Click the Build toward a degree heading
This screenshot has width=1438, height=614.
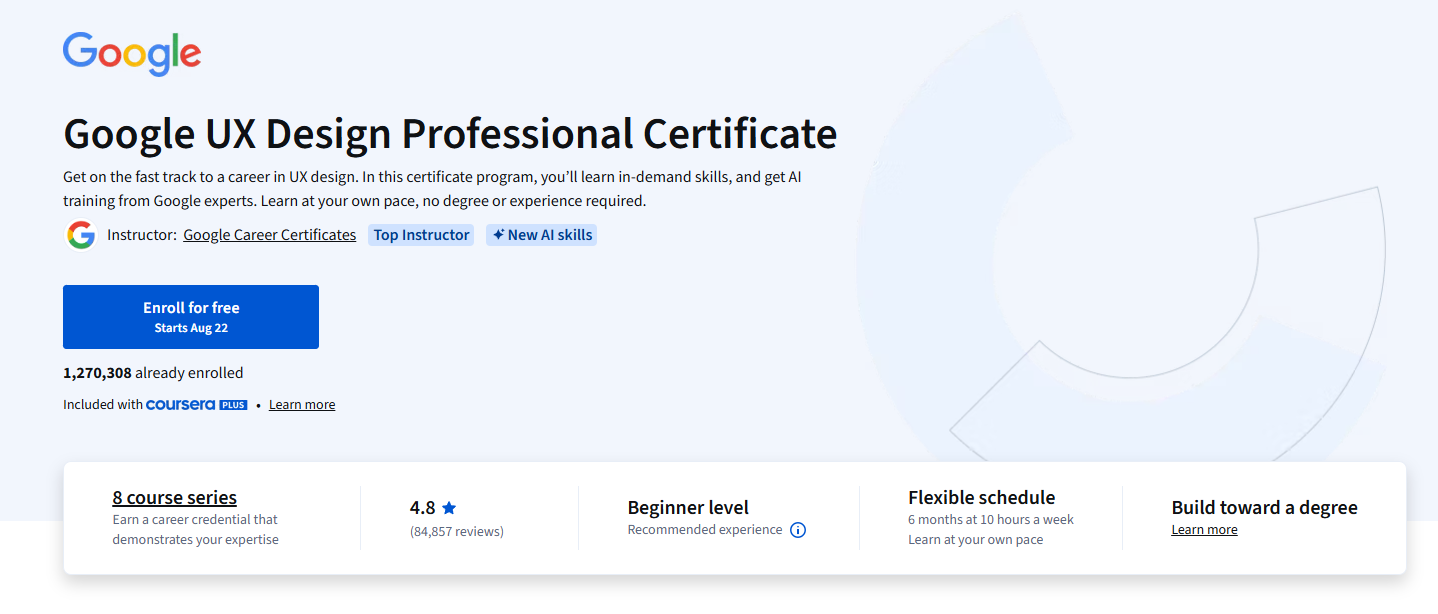click(x=1264, y=507)
